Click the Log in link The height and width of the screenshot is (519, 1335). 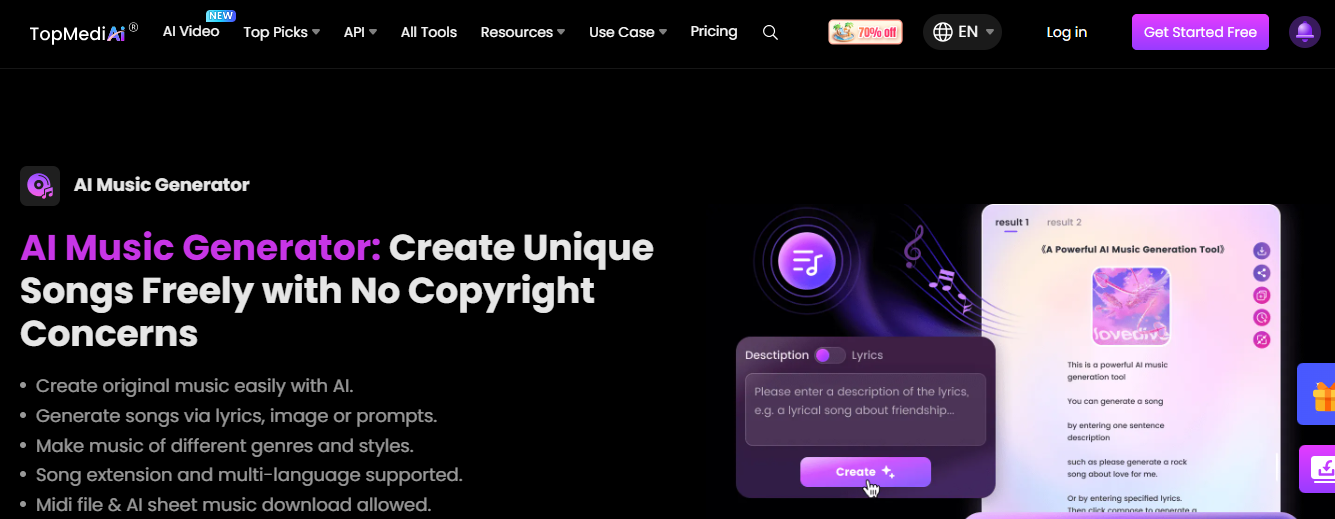click(1066, 32)
